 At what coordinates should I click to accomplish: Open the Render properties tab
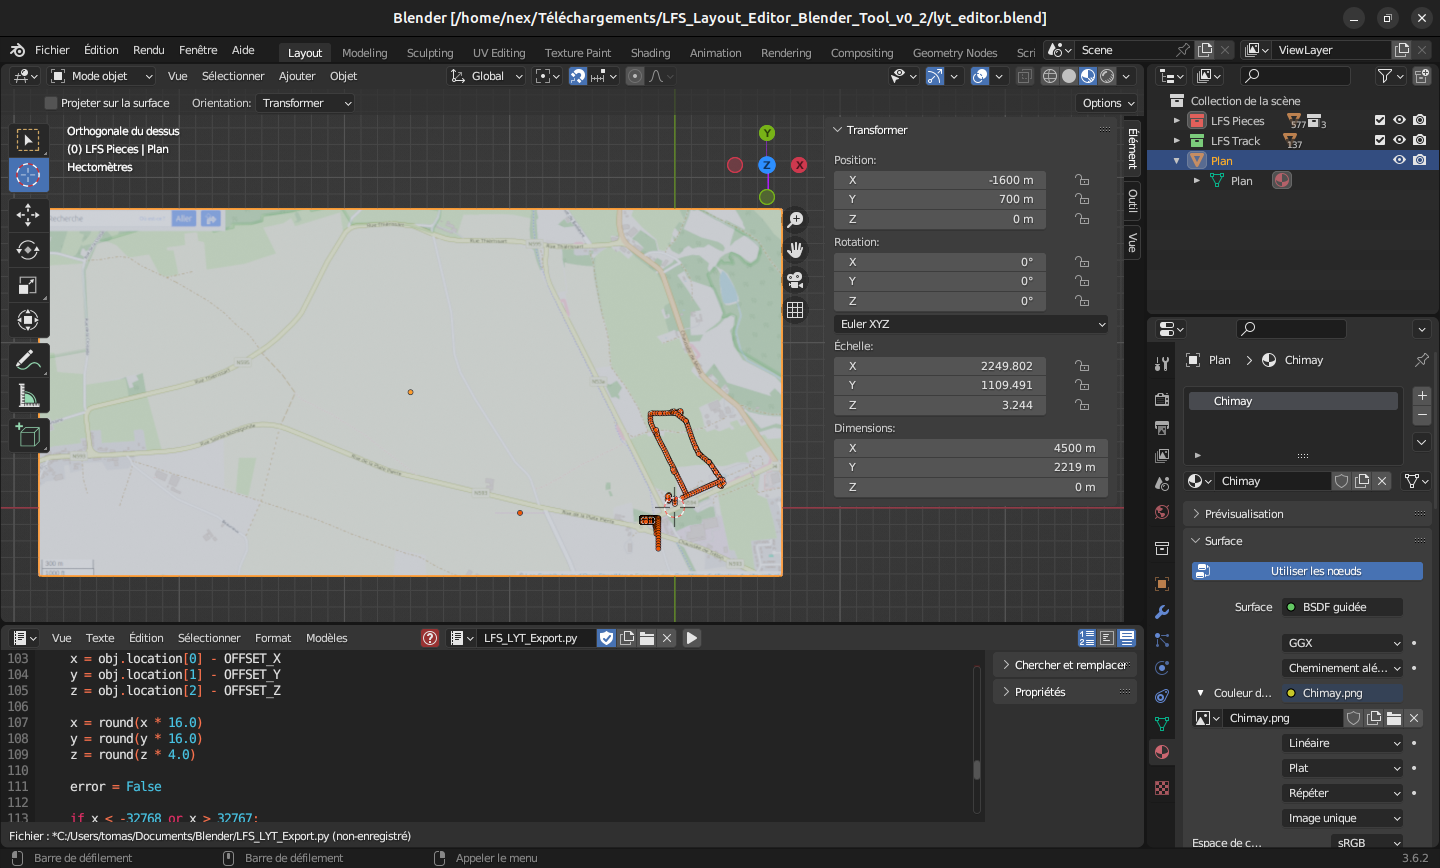coord(1162,399)
